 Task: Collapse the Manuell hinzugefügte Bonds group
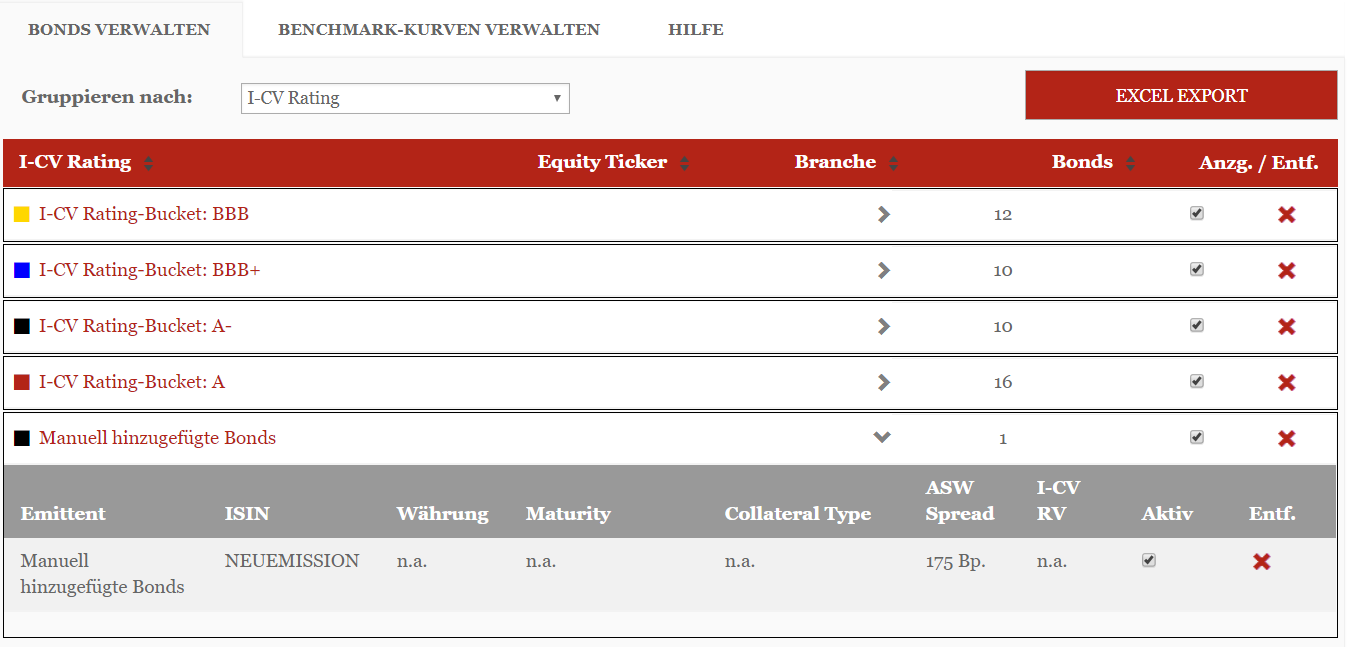coord(882,437)
